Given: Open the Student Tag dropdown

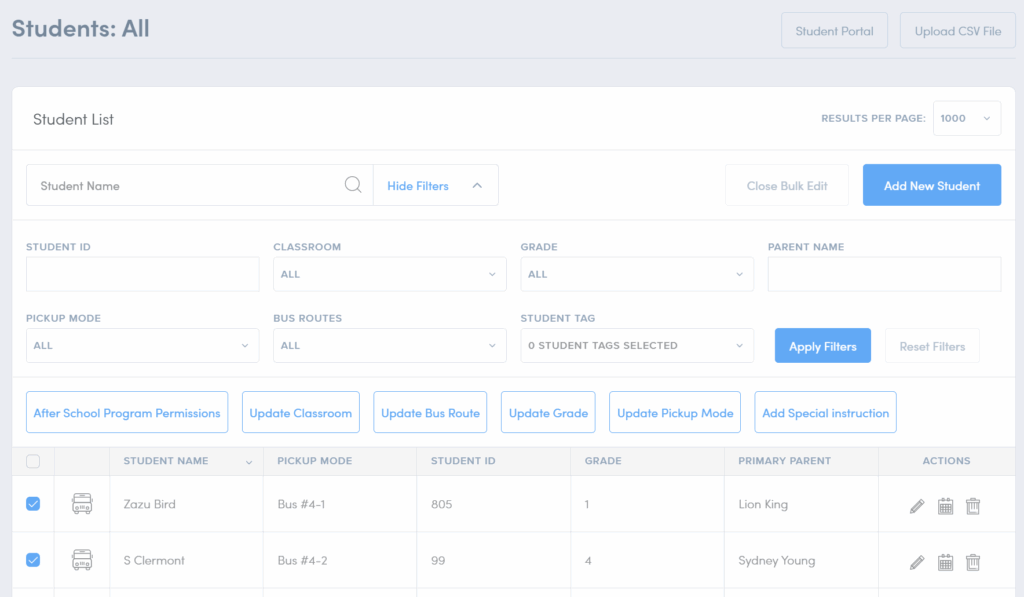Looking at the screenshot, I should coord(637,345).
